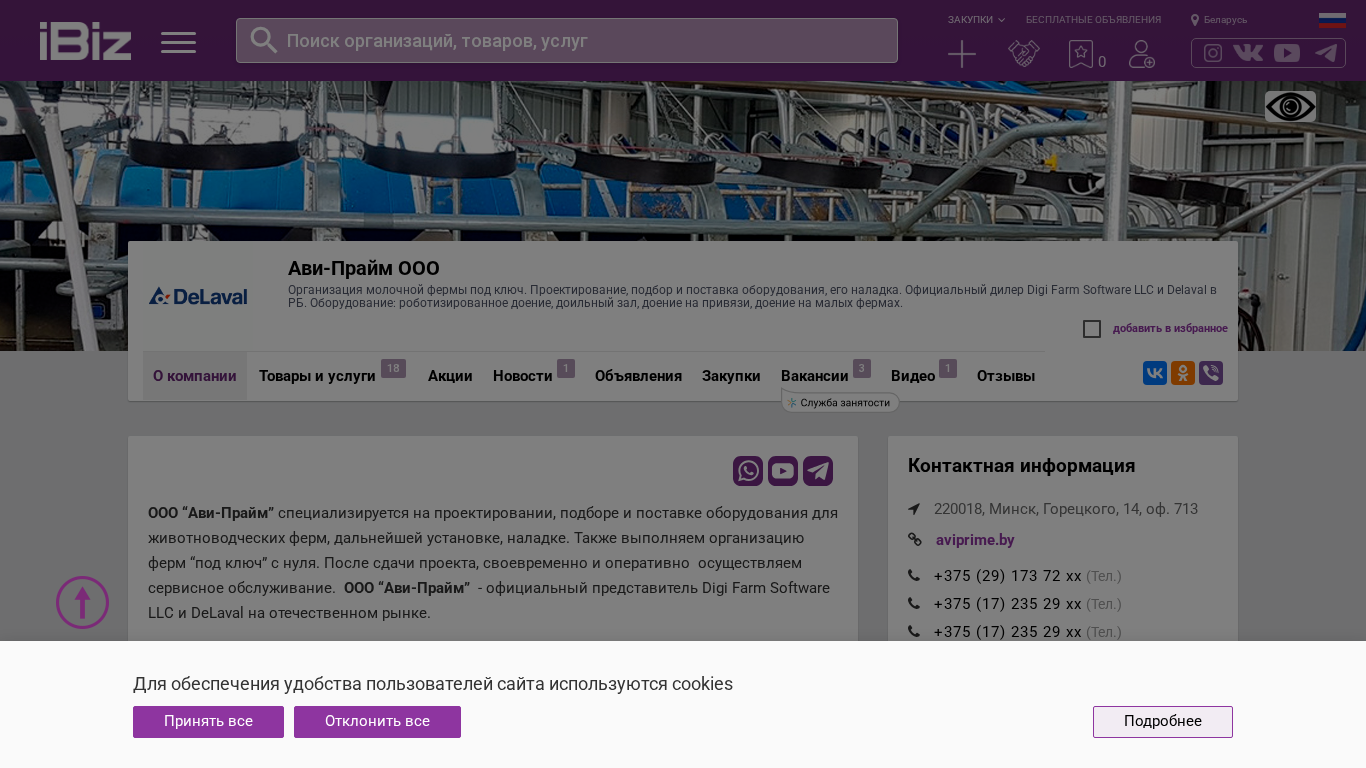Image resolution: width=1366 pixels, height=768 pixels.
Task: Expand the Закупки dropdown in header
Action: pos(976,20)
